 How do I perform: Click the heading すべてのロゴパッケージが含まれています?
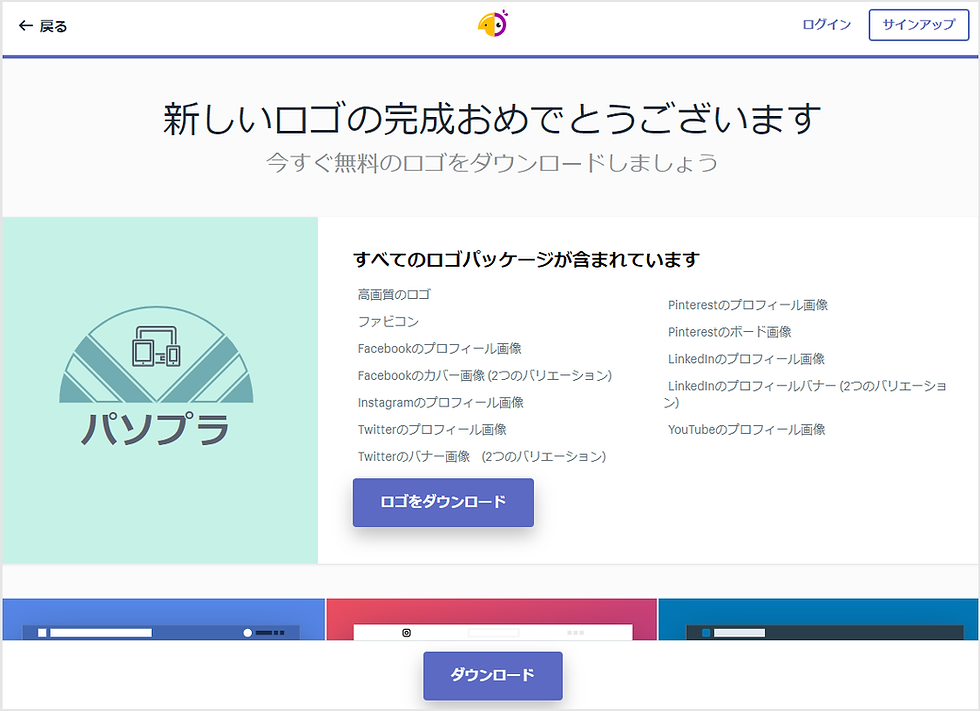point(526,259)
